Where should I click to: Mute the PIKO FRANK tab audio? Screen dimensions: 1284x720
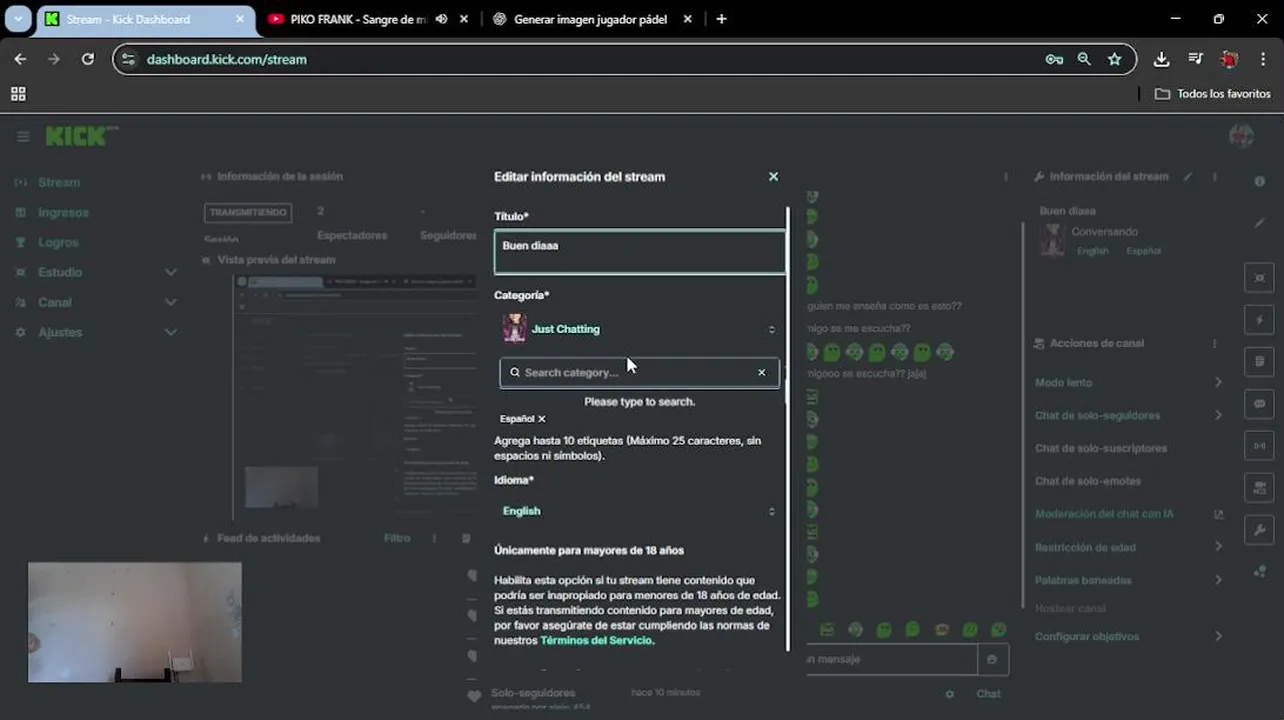pos(441,19)
